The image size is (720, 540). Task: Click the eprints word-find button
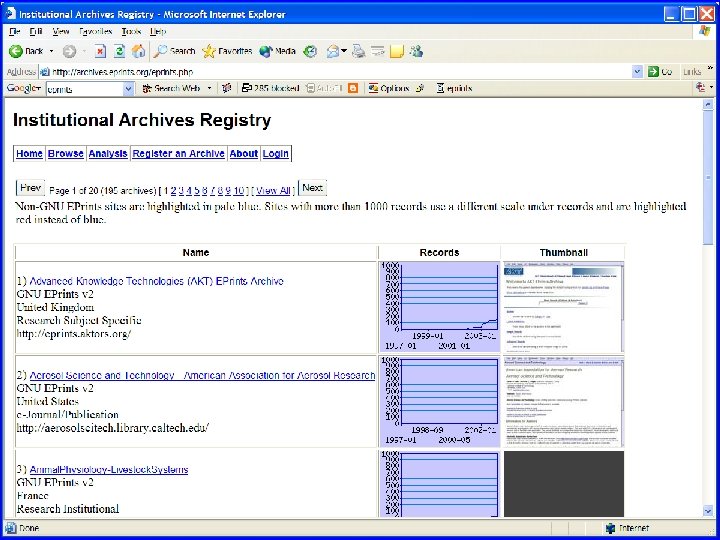(454, 88)
